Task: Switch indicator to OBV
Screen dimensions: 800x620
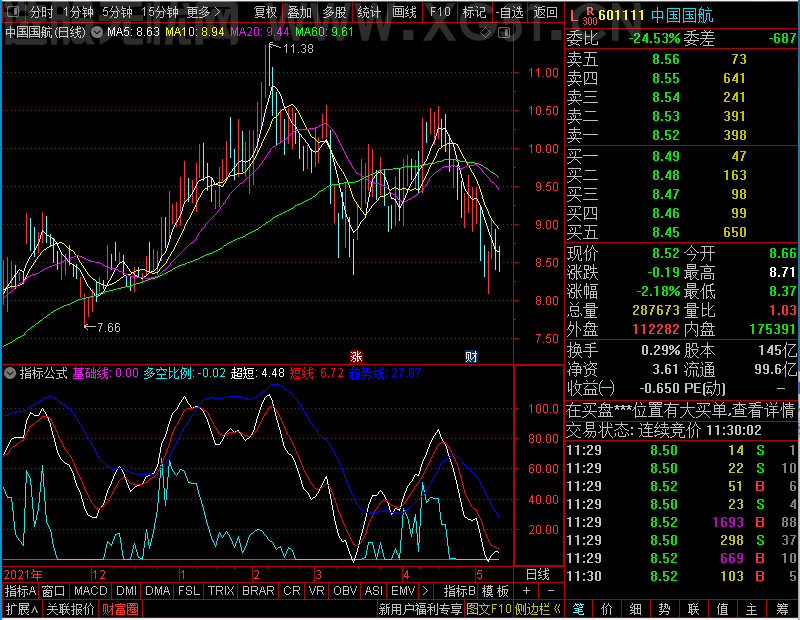Action: [345, 591]
